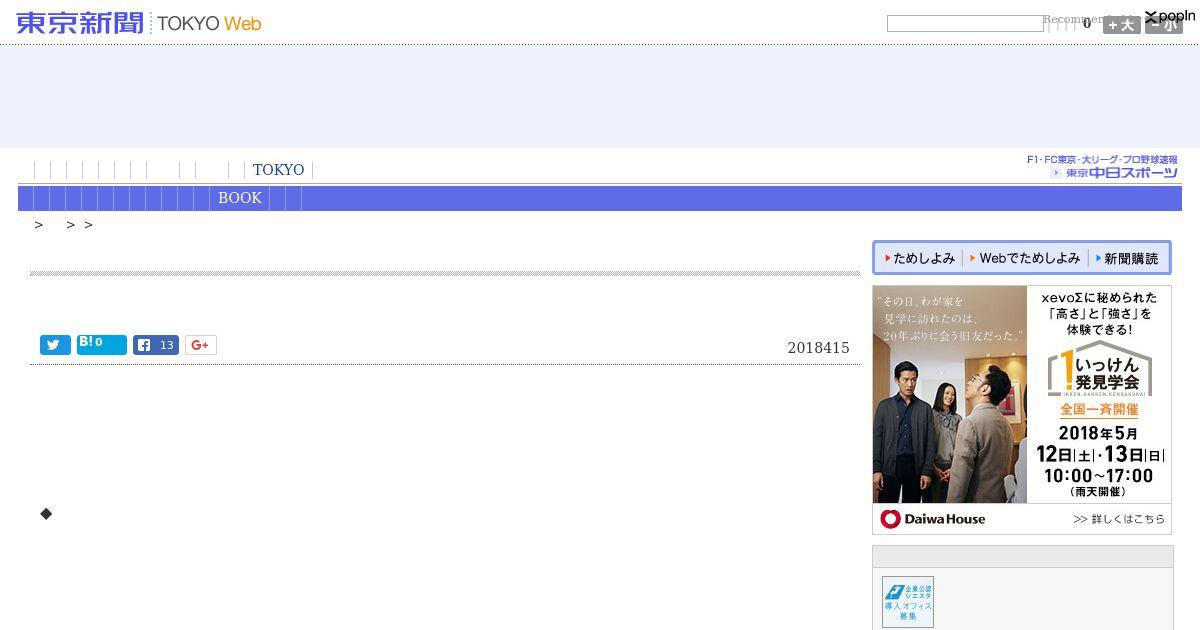Increase text size with +大 button
The height and width of the screenshot is (630, 1200).
(x=1122, y=25)
